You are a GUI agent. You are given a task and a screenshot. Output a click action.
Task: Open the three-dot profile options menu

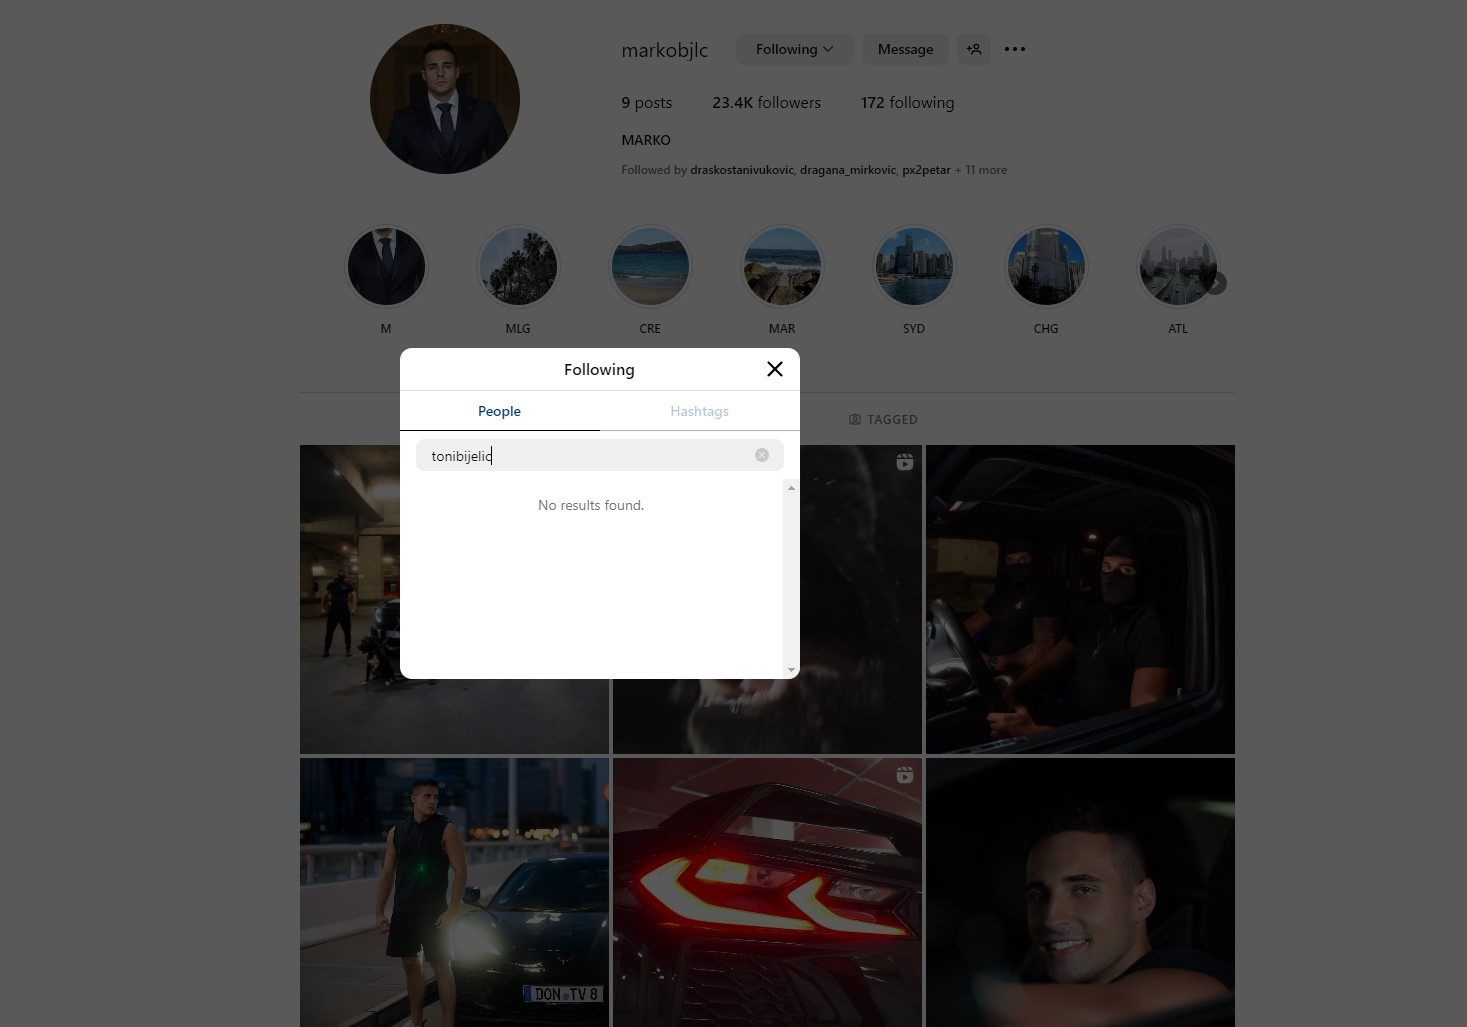coord(1014,49)
